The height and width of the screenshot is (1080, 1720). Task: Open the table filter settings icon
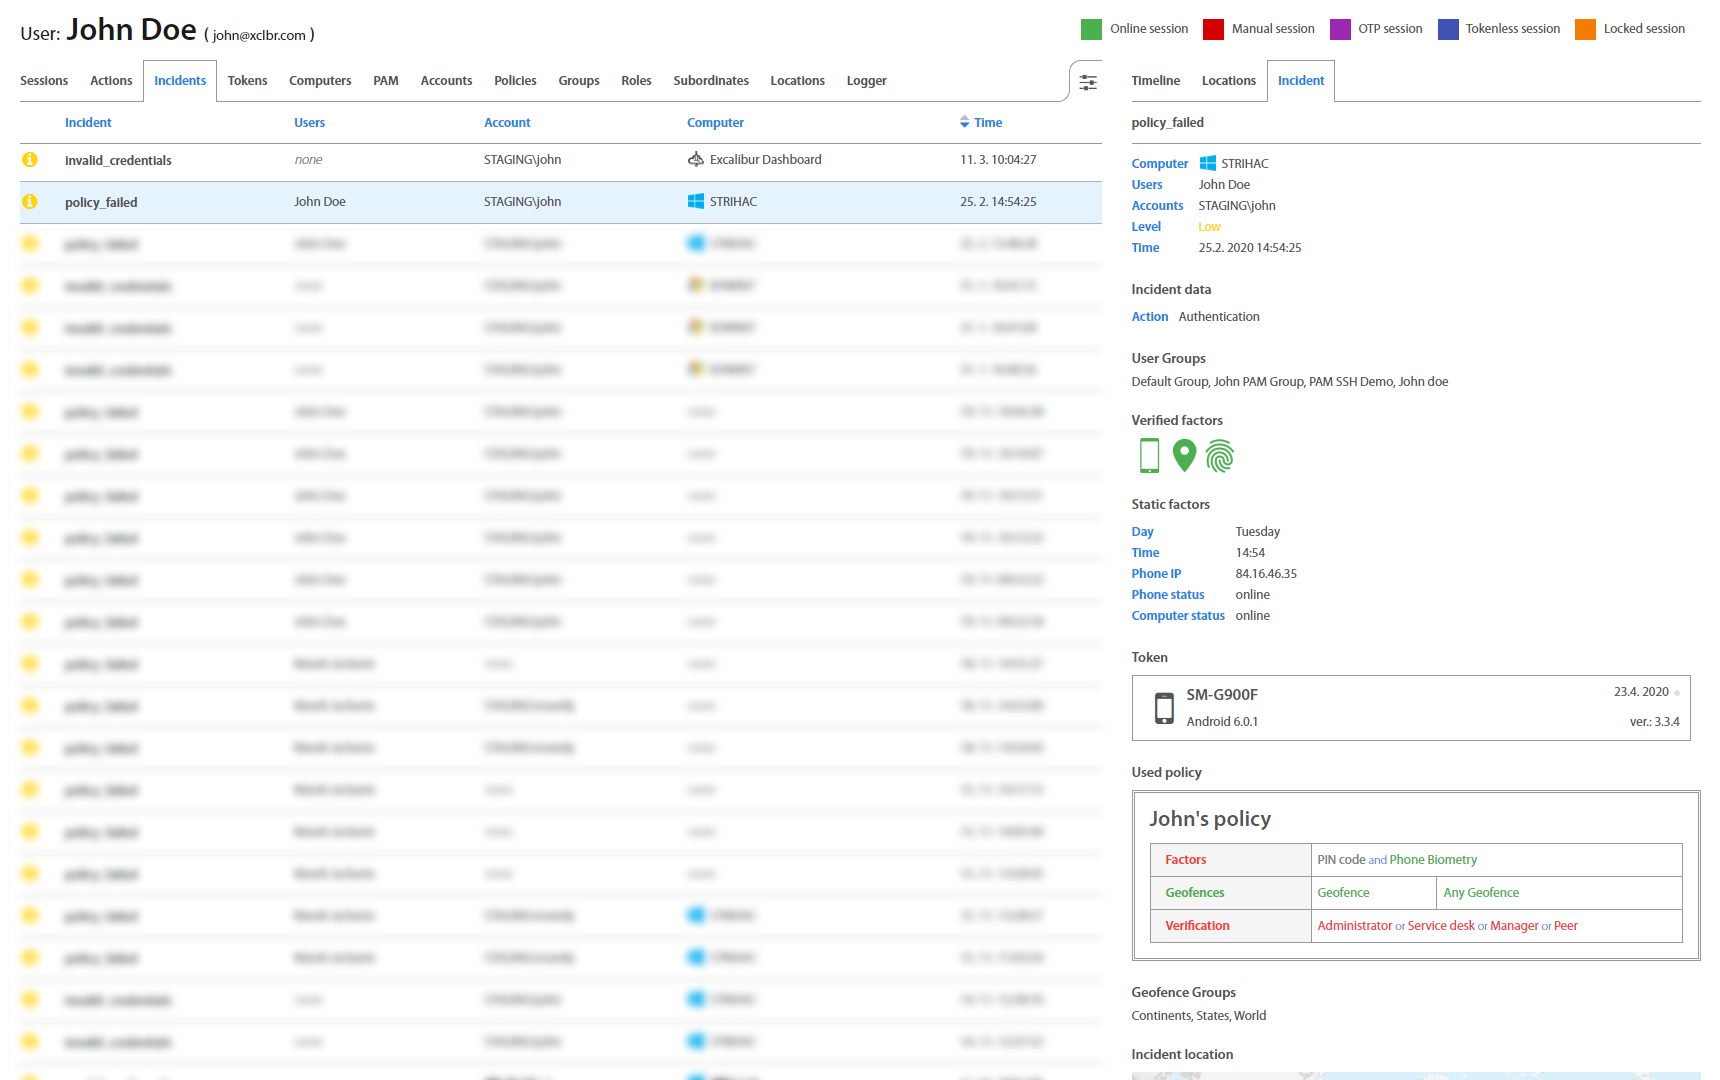coord(1088,82)
